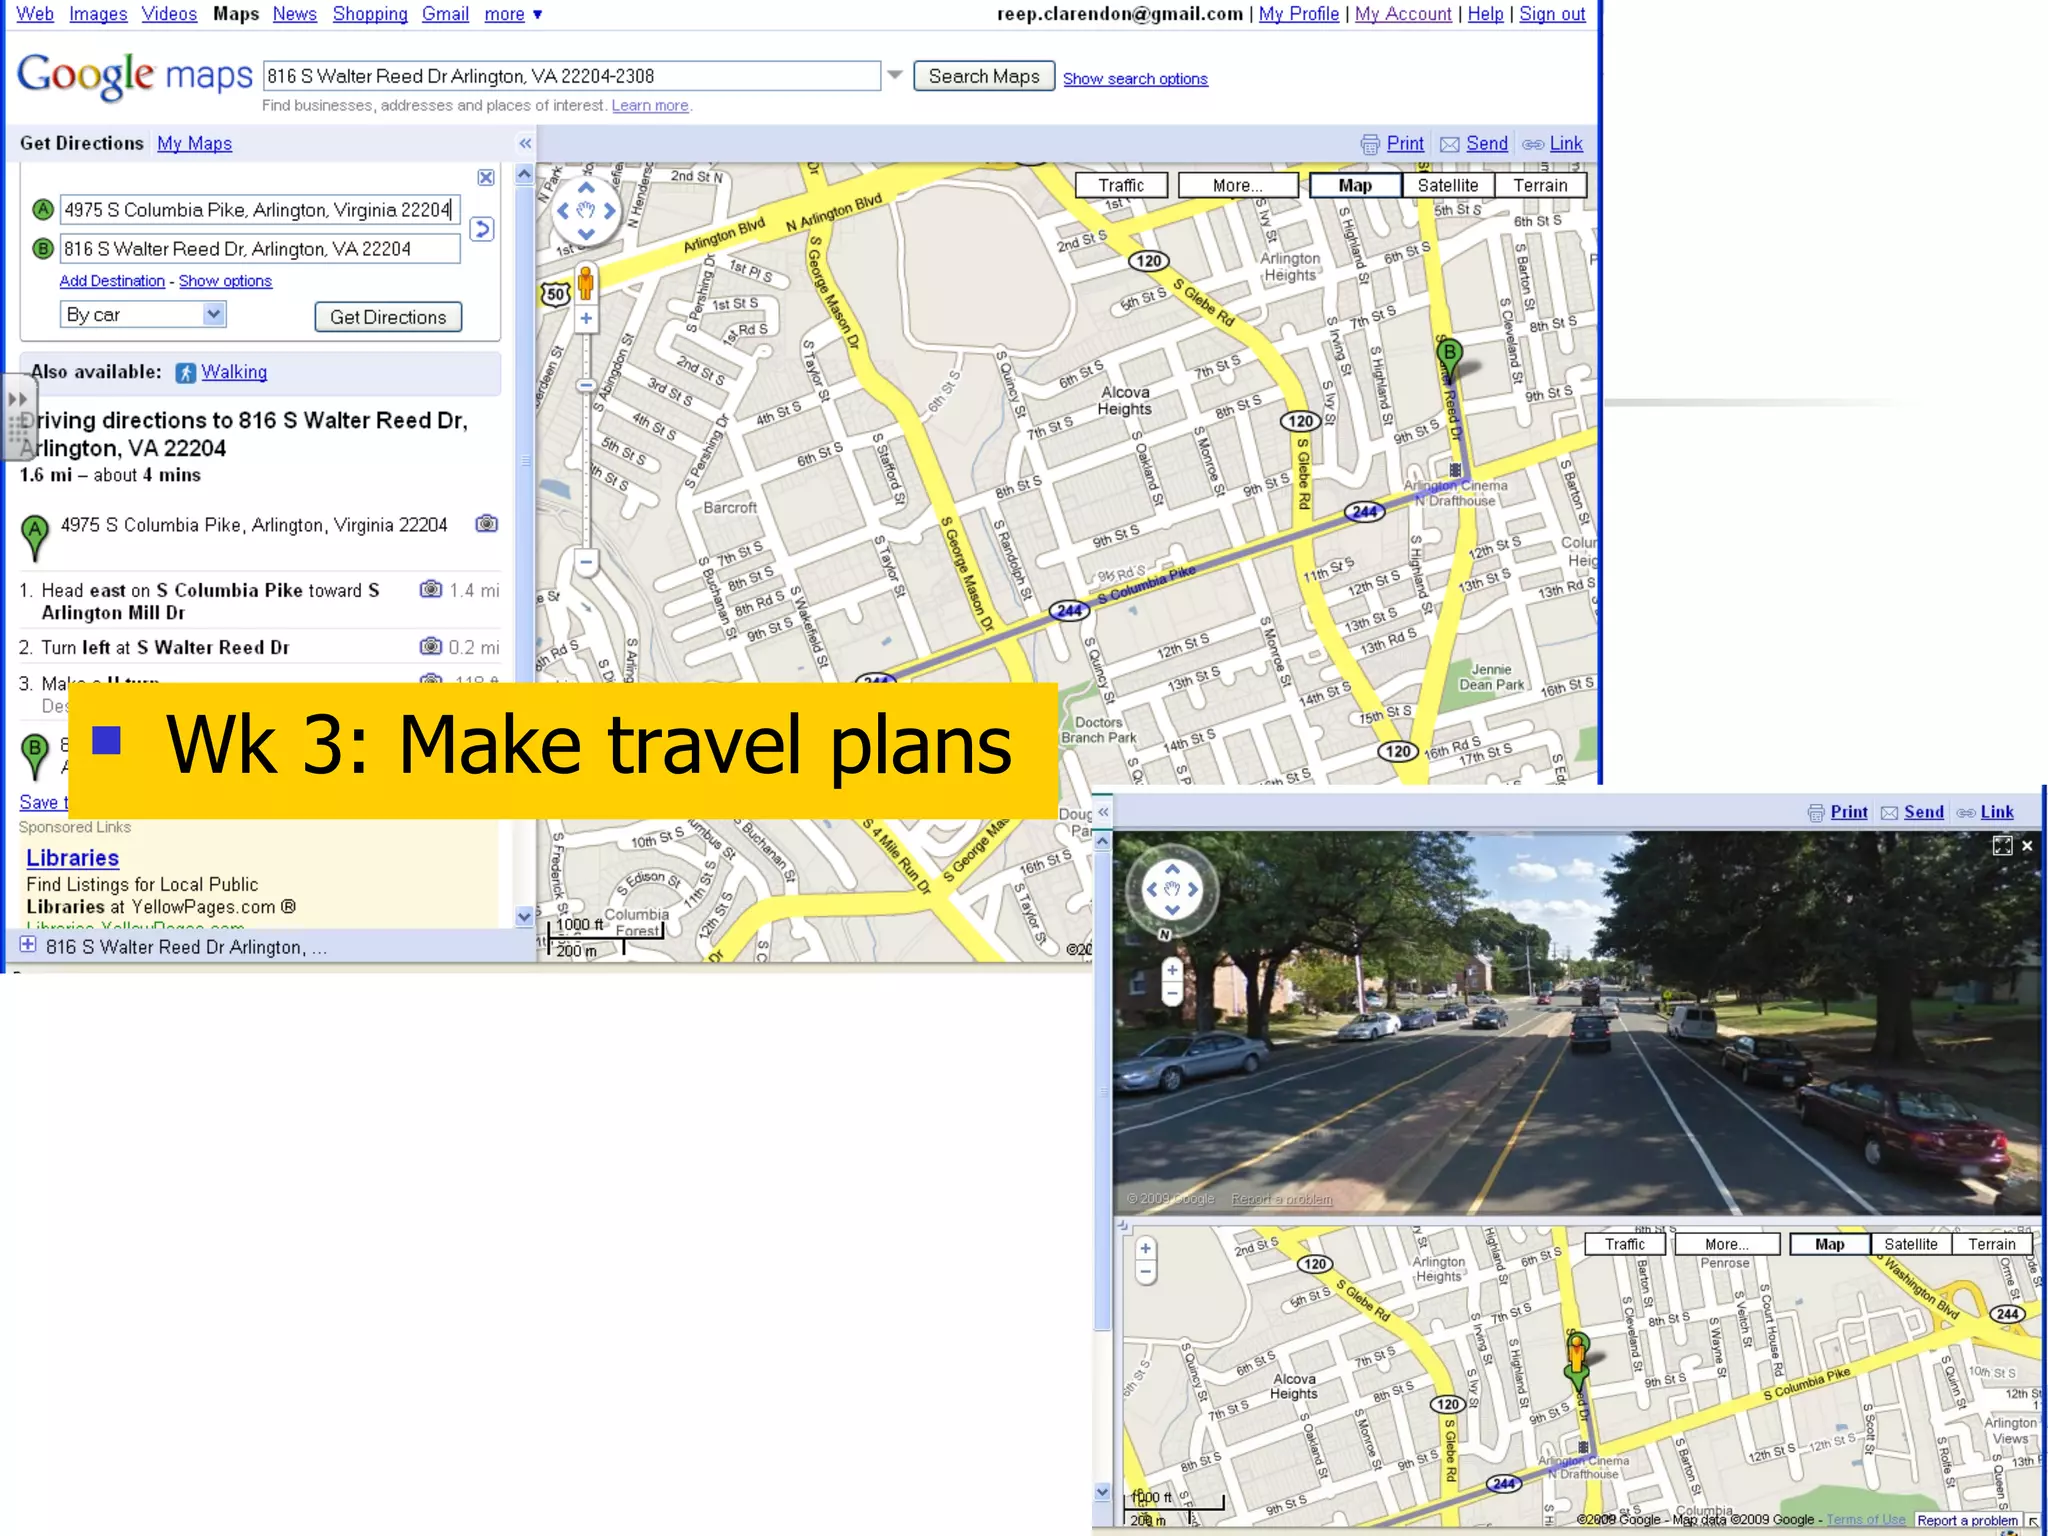Image resolution: width=2048 pixels, height=1536 pixels.
Task: Go to Gmail in top navigation
Action: tap(445, 14)
